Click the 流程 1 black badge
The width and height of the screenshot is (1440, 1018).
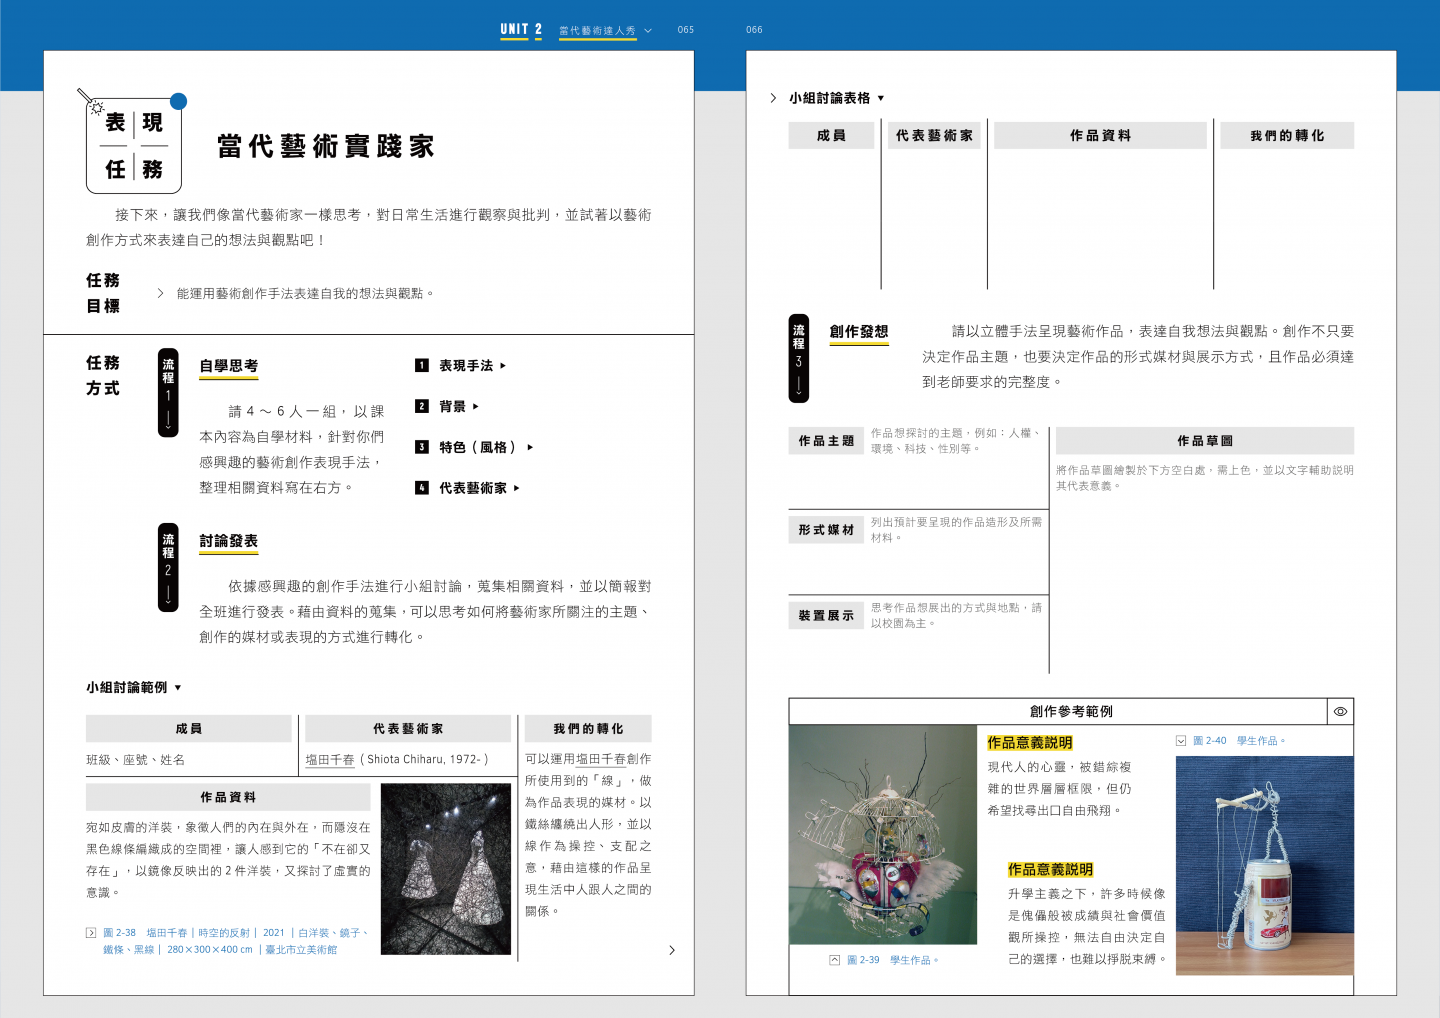click(168, 392)
